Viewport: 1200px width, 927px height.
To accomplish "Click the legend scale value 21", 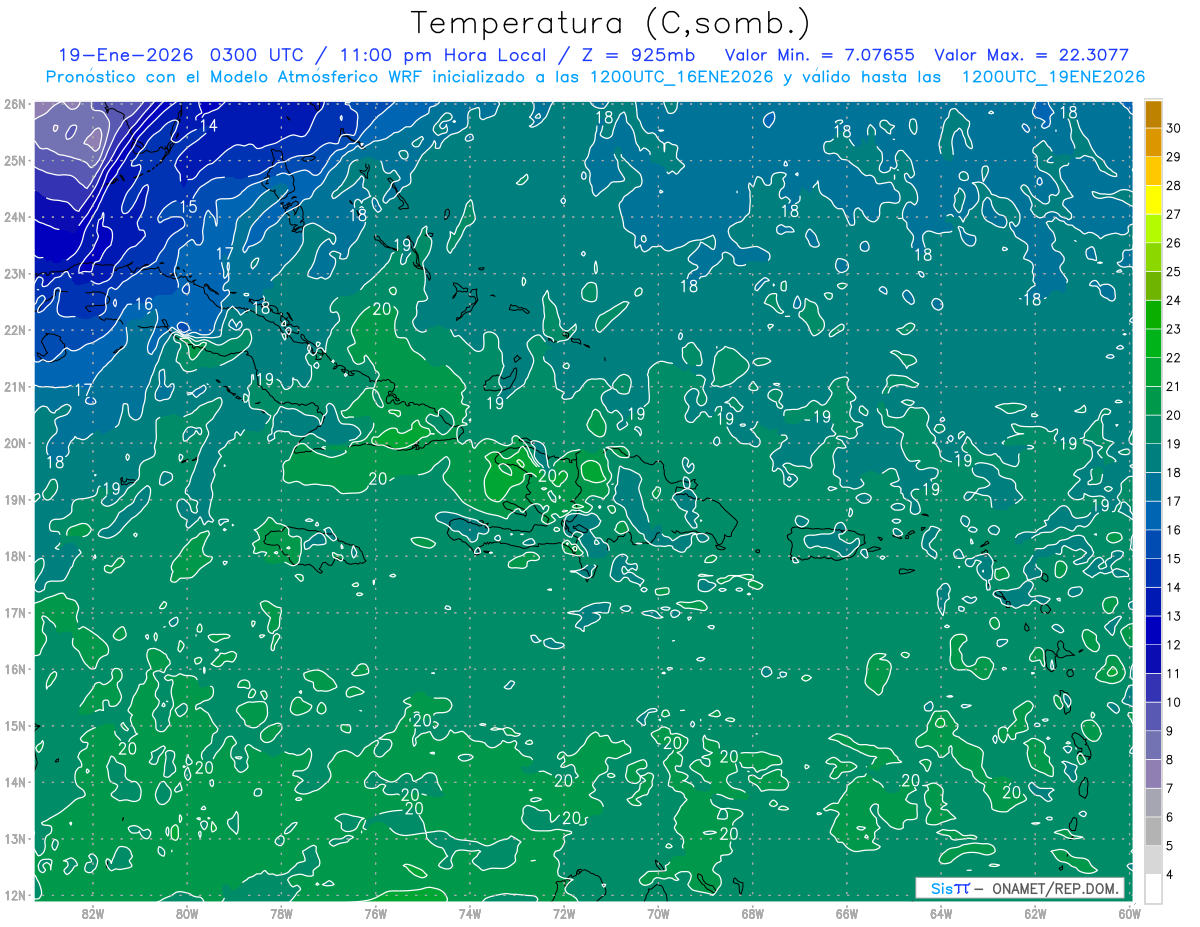I will [1174, 386].
